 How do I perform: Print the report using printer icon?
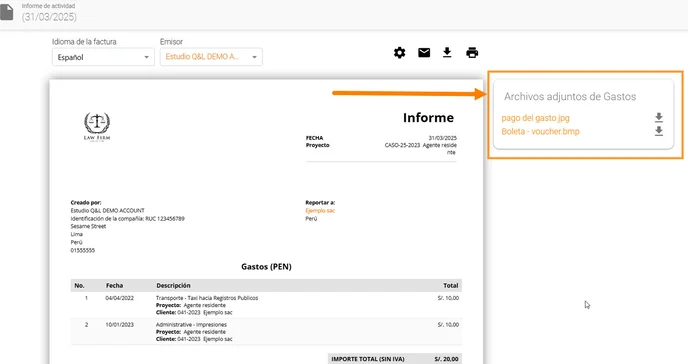(x=472, y=53)
